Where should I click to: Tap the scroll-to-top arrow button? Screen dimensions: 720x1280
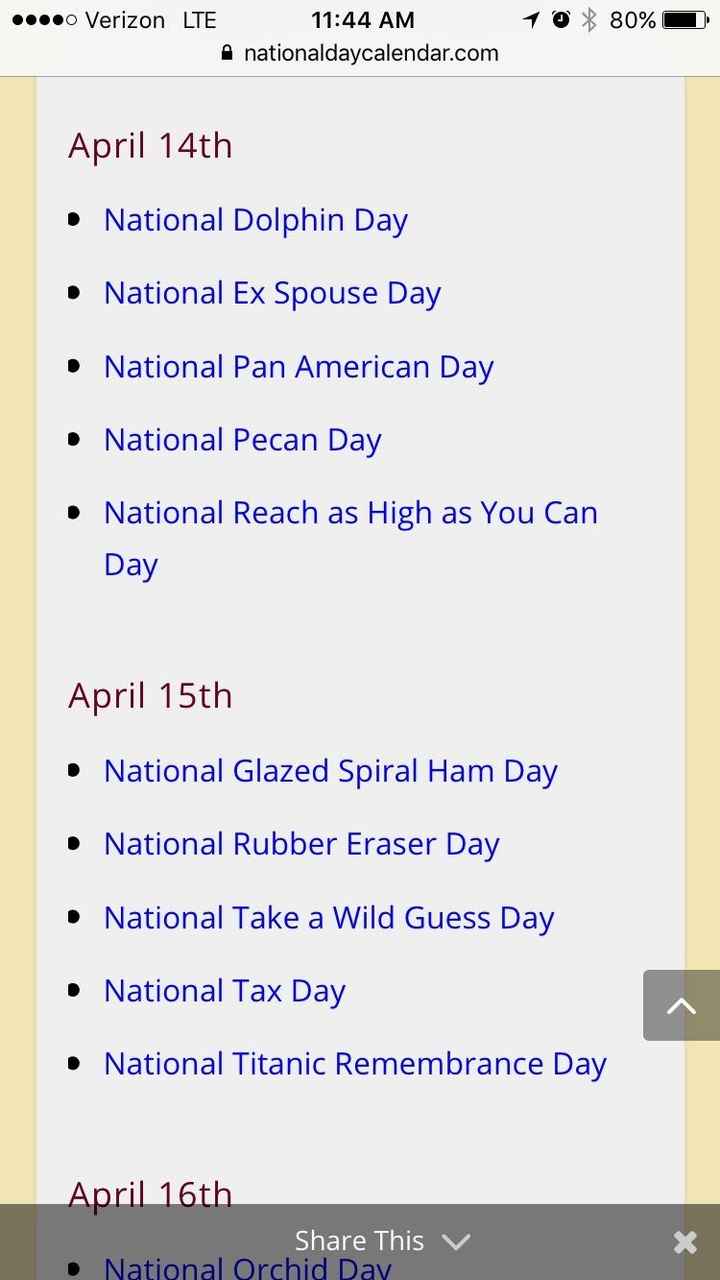[x=681, y=1005]
